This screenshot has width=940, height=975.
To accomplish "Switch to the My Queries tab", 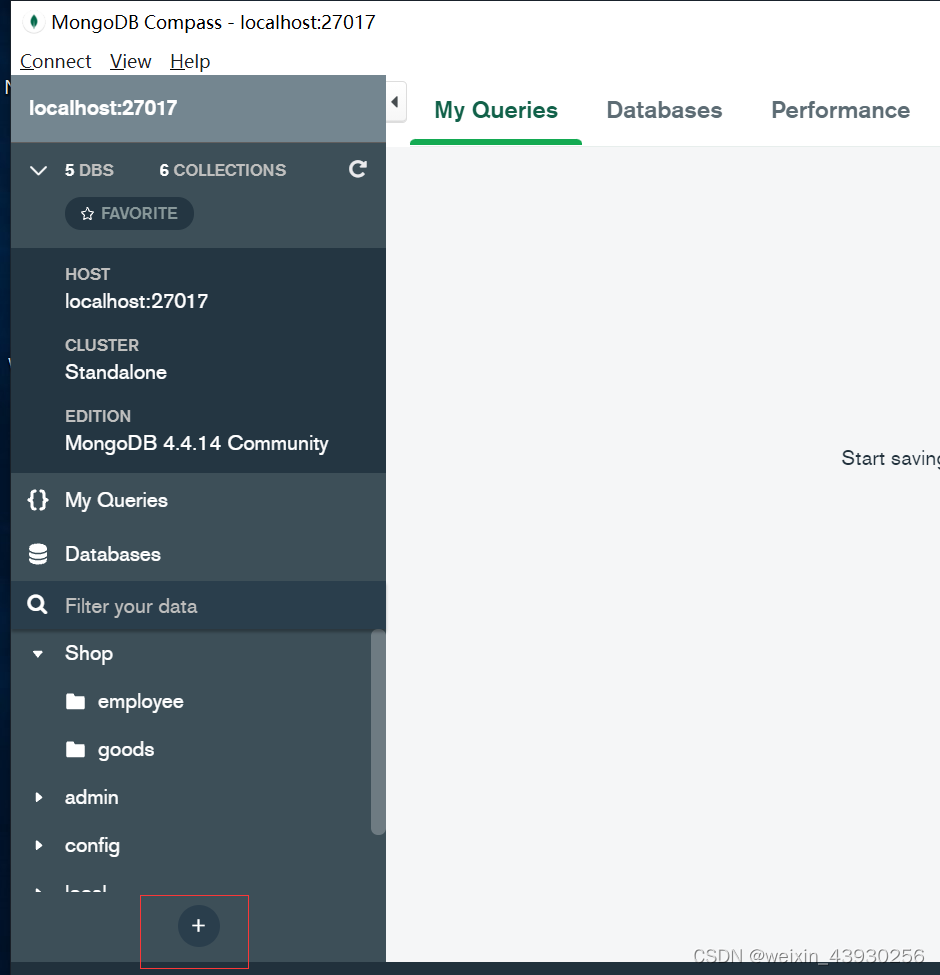I will (x=495, y=110).
